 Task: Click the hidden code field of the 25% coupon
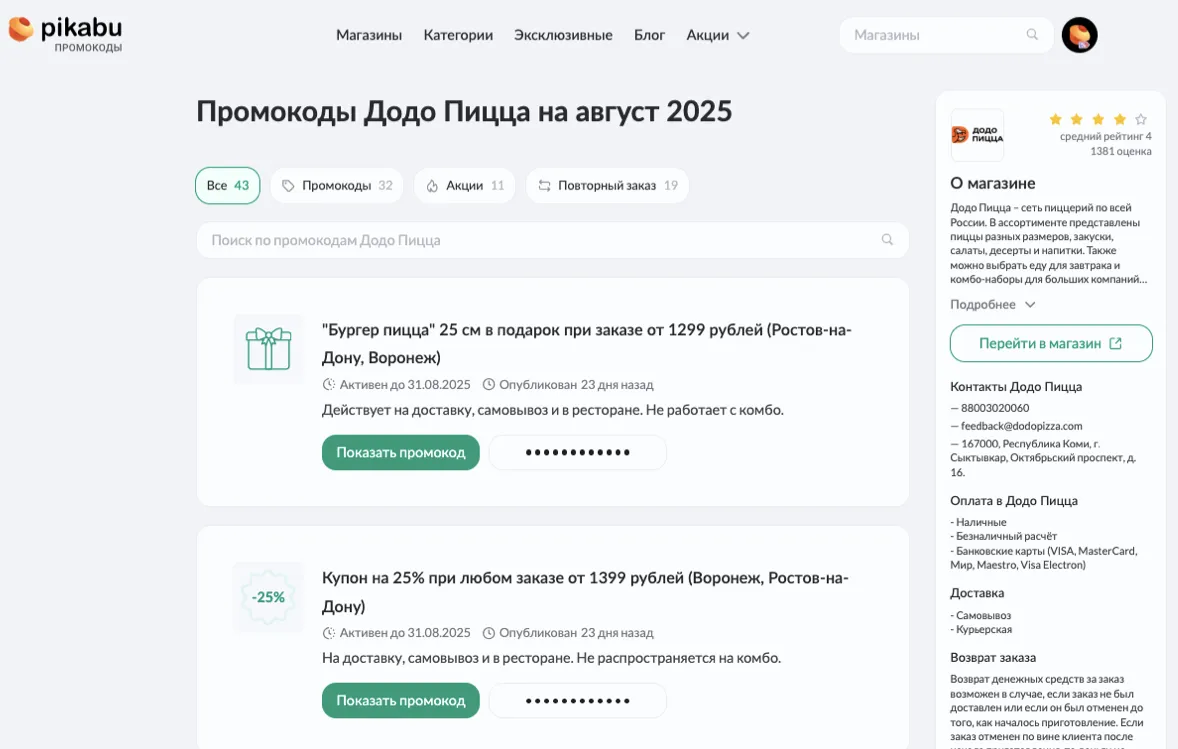coord(578,700)
